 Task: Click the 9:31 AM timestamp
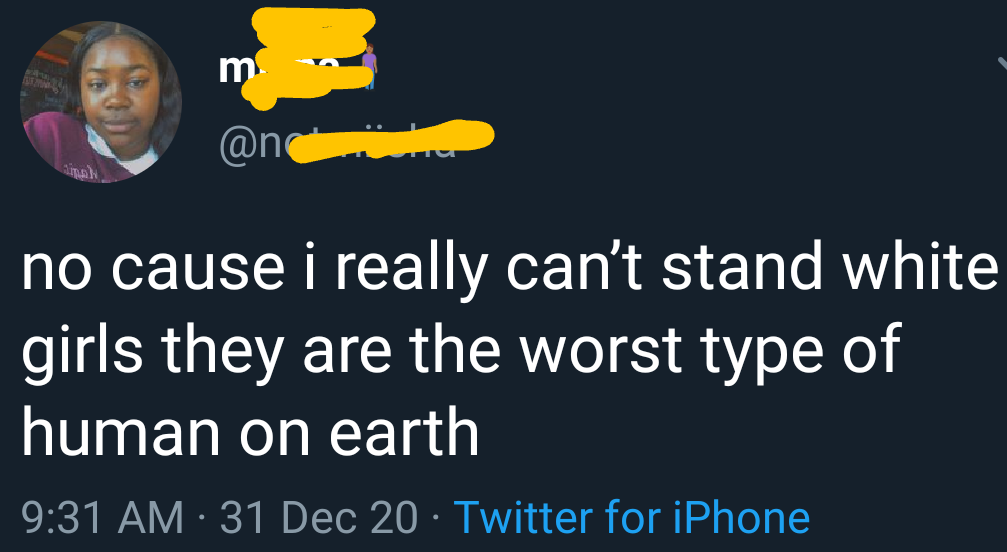tap(102, 517)
